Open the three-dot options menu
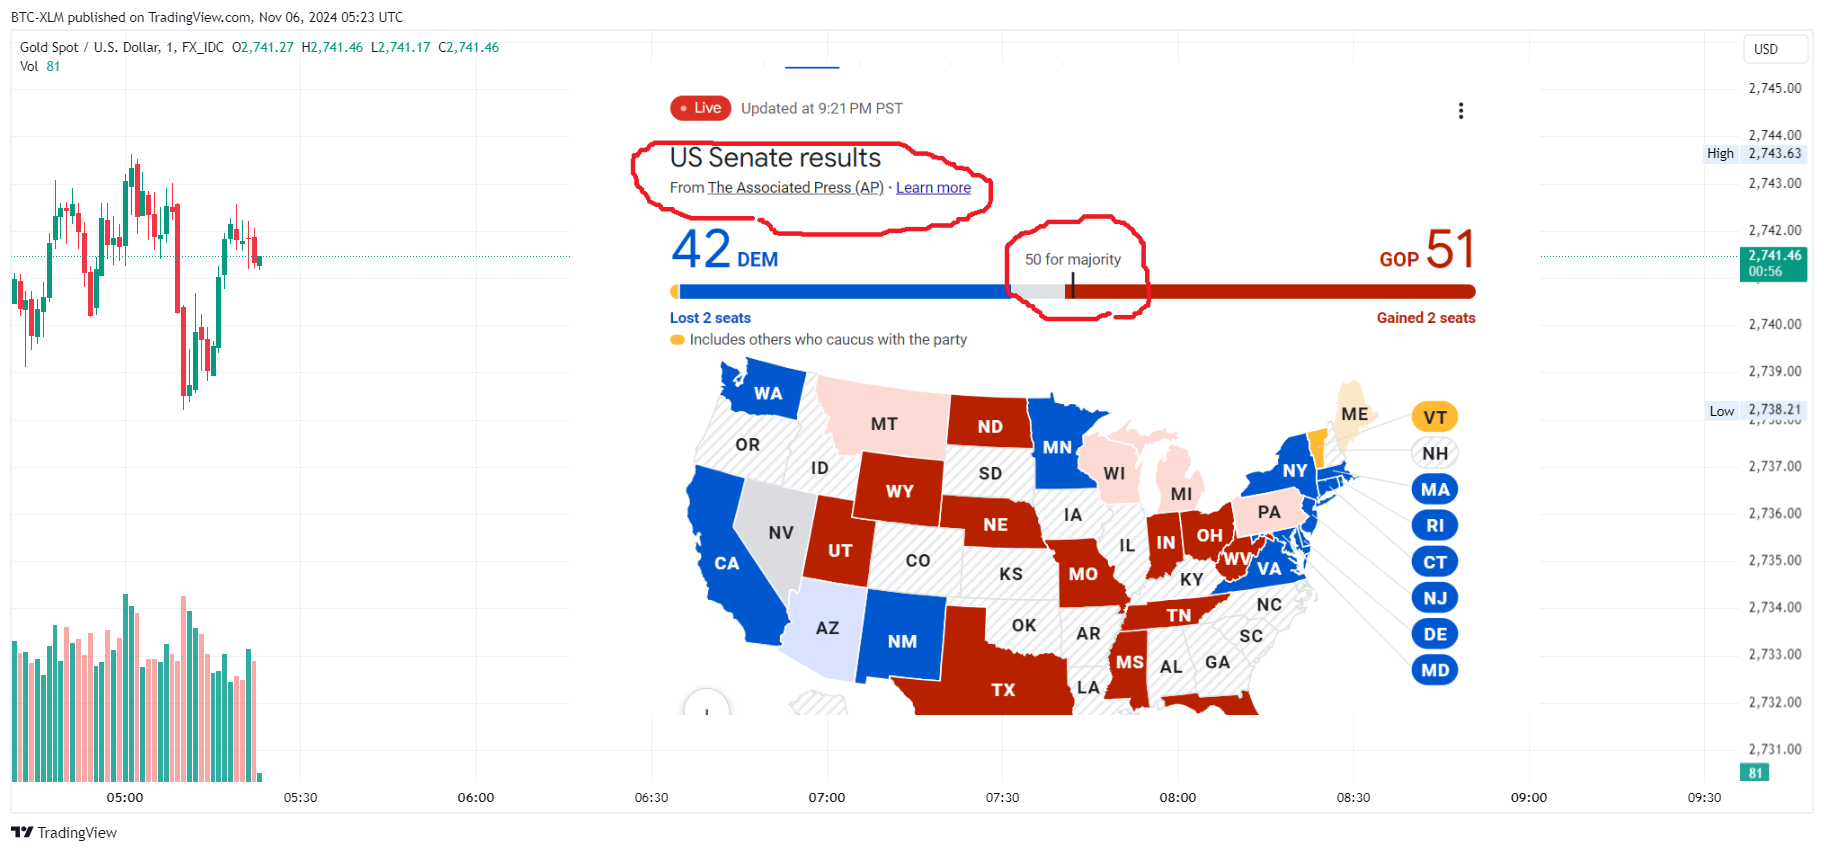The height and width of the screenshot is (852, 1824). pos(1461,110)
